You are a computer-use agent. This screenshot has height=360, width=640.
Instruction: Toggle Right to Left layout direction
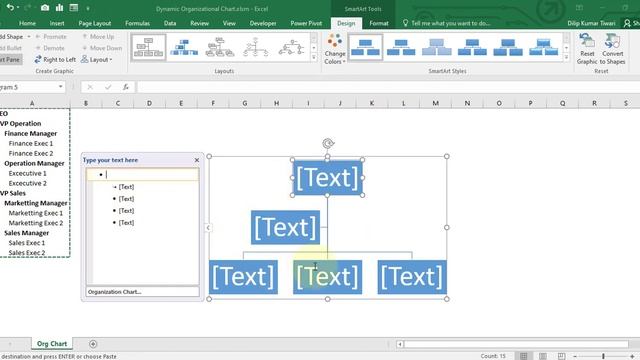55,60
